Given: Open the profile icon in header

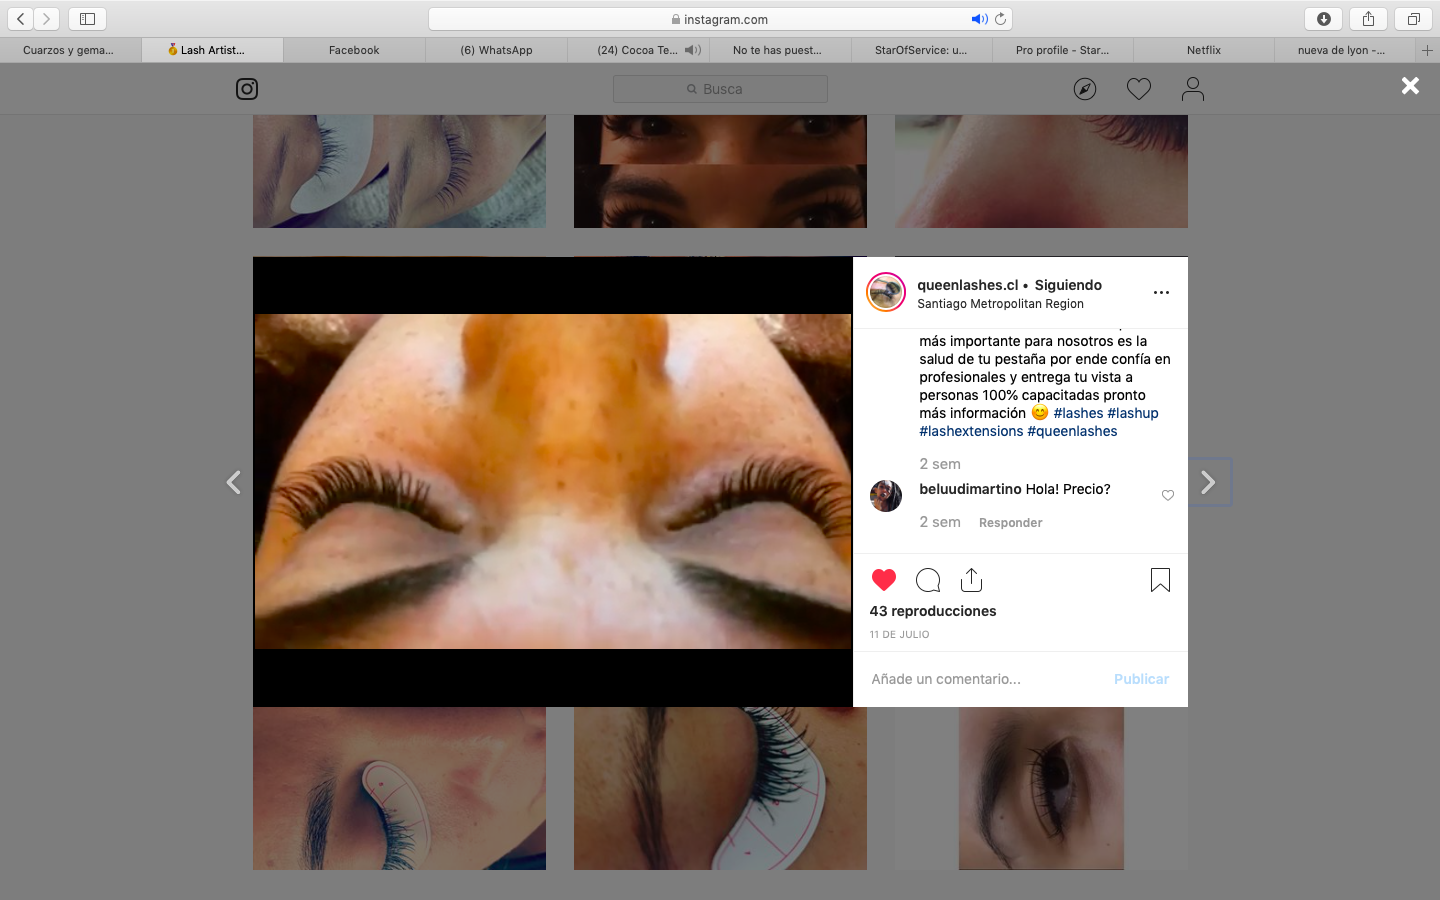Looking at the screenshot, I should [1192, 89].
